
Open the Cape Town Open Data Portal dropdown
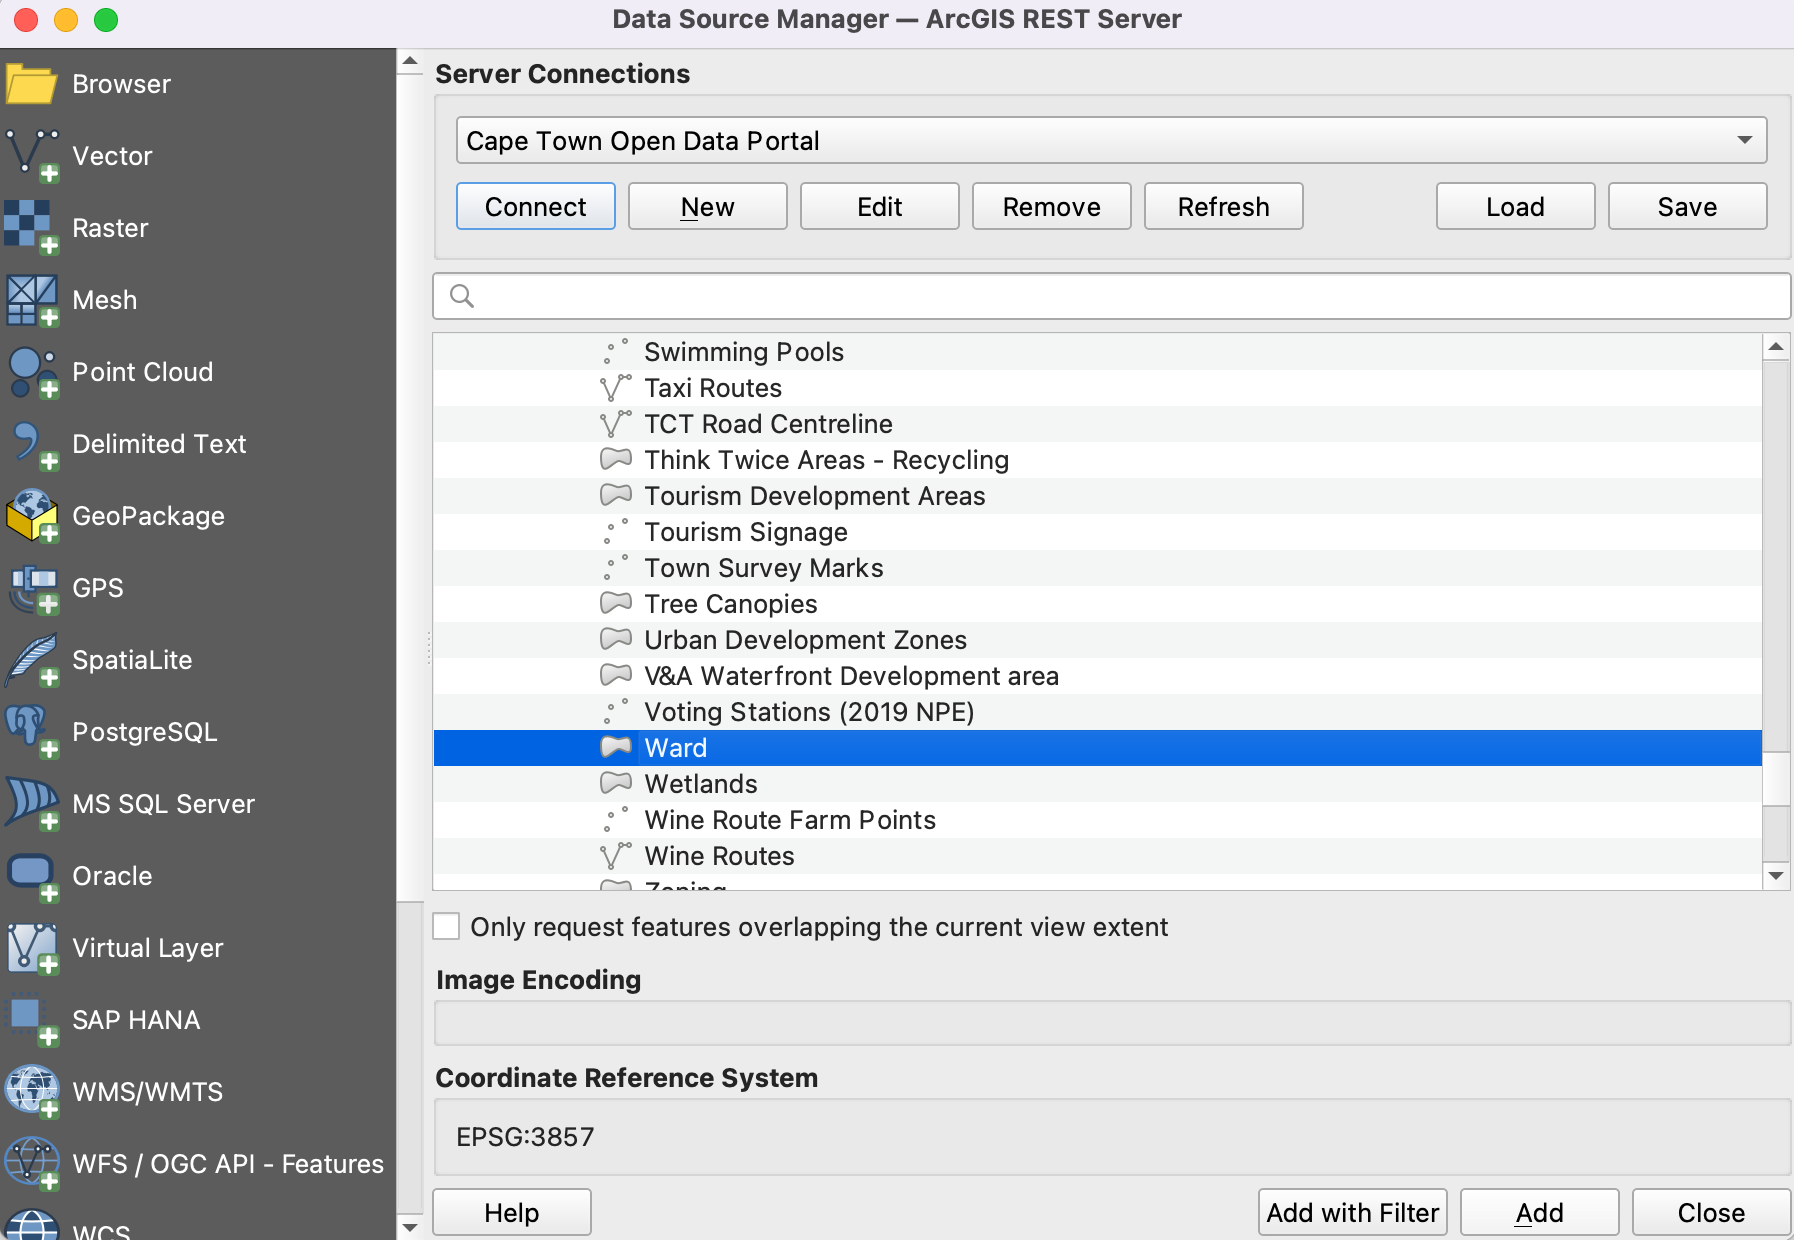click(x=1111, y=141)
